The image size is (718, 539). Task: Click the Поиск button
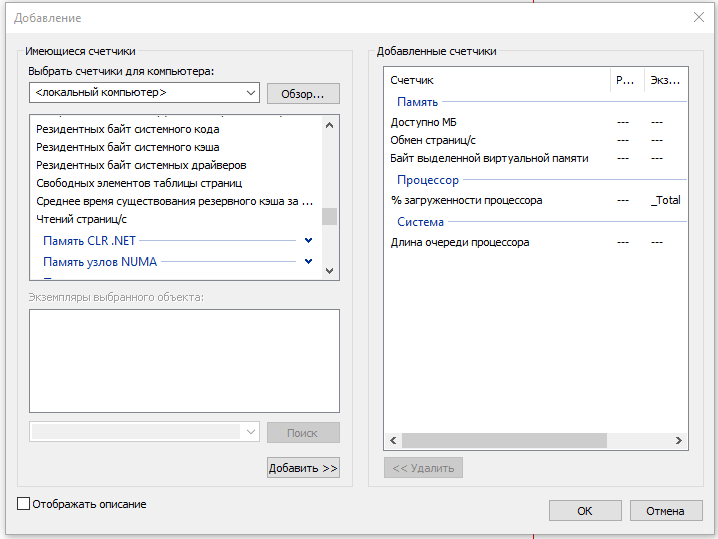pyautogui.click(x=303, y=432)
